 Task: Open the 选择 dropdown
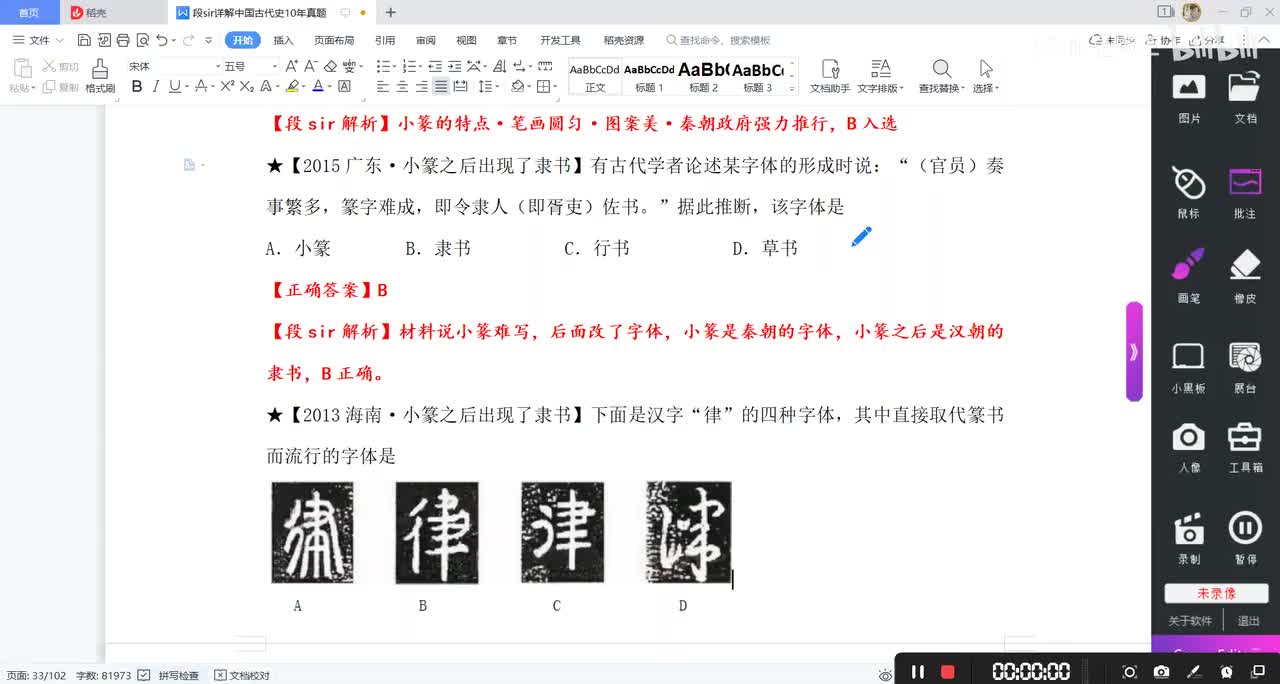986,76
